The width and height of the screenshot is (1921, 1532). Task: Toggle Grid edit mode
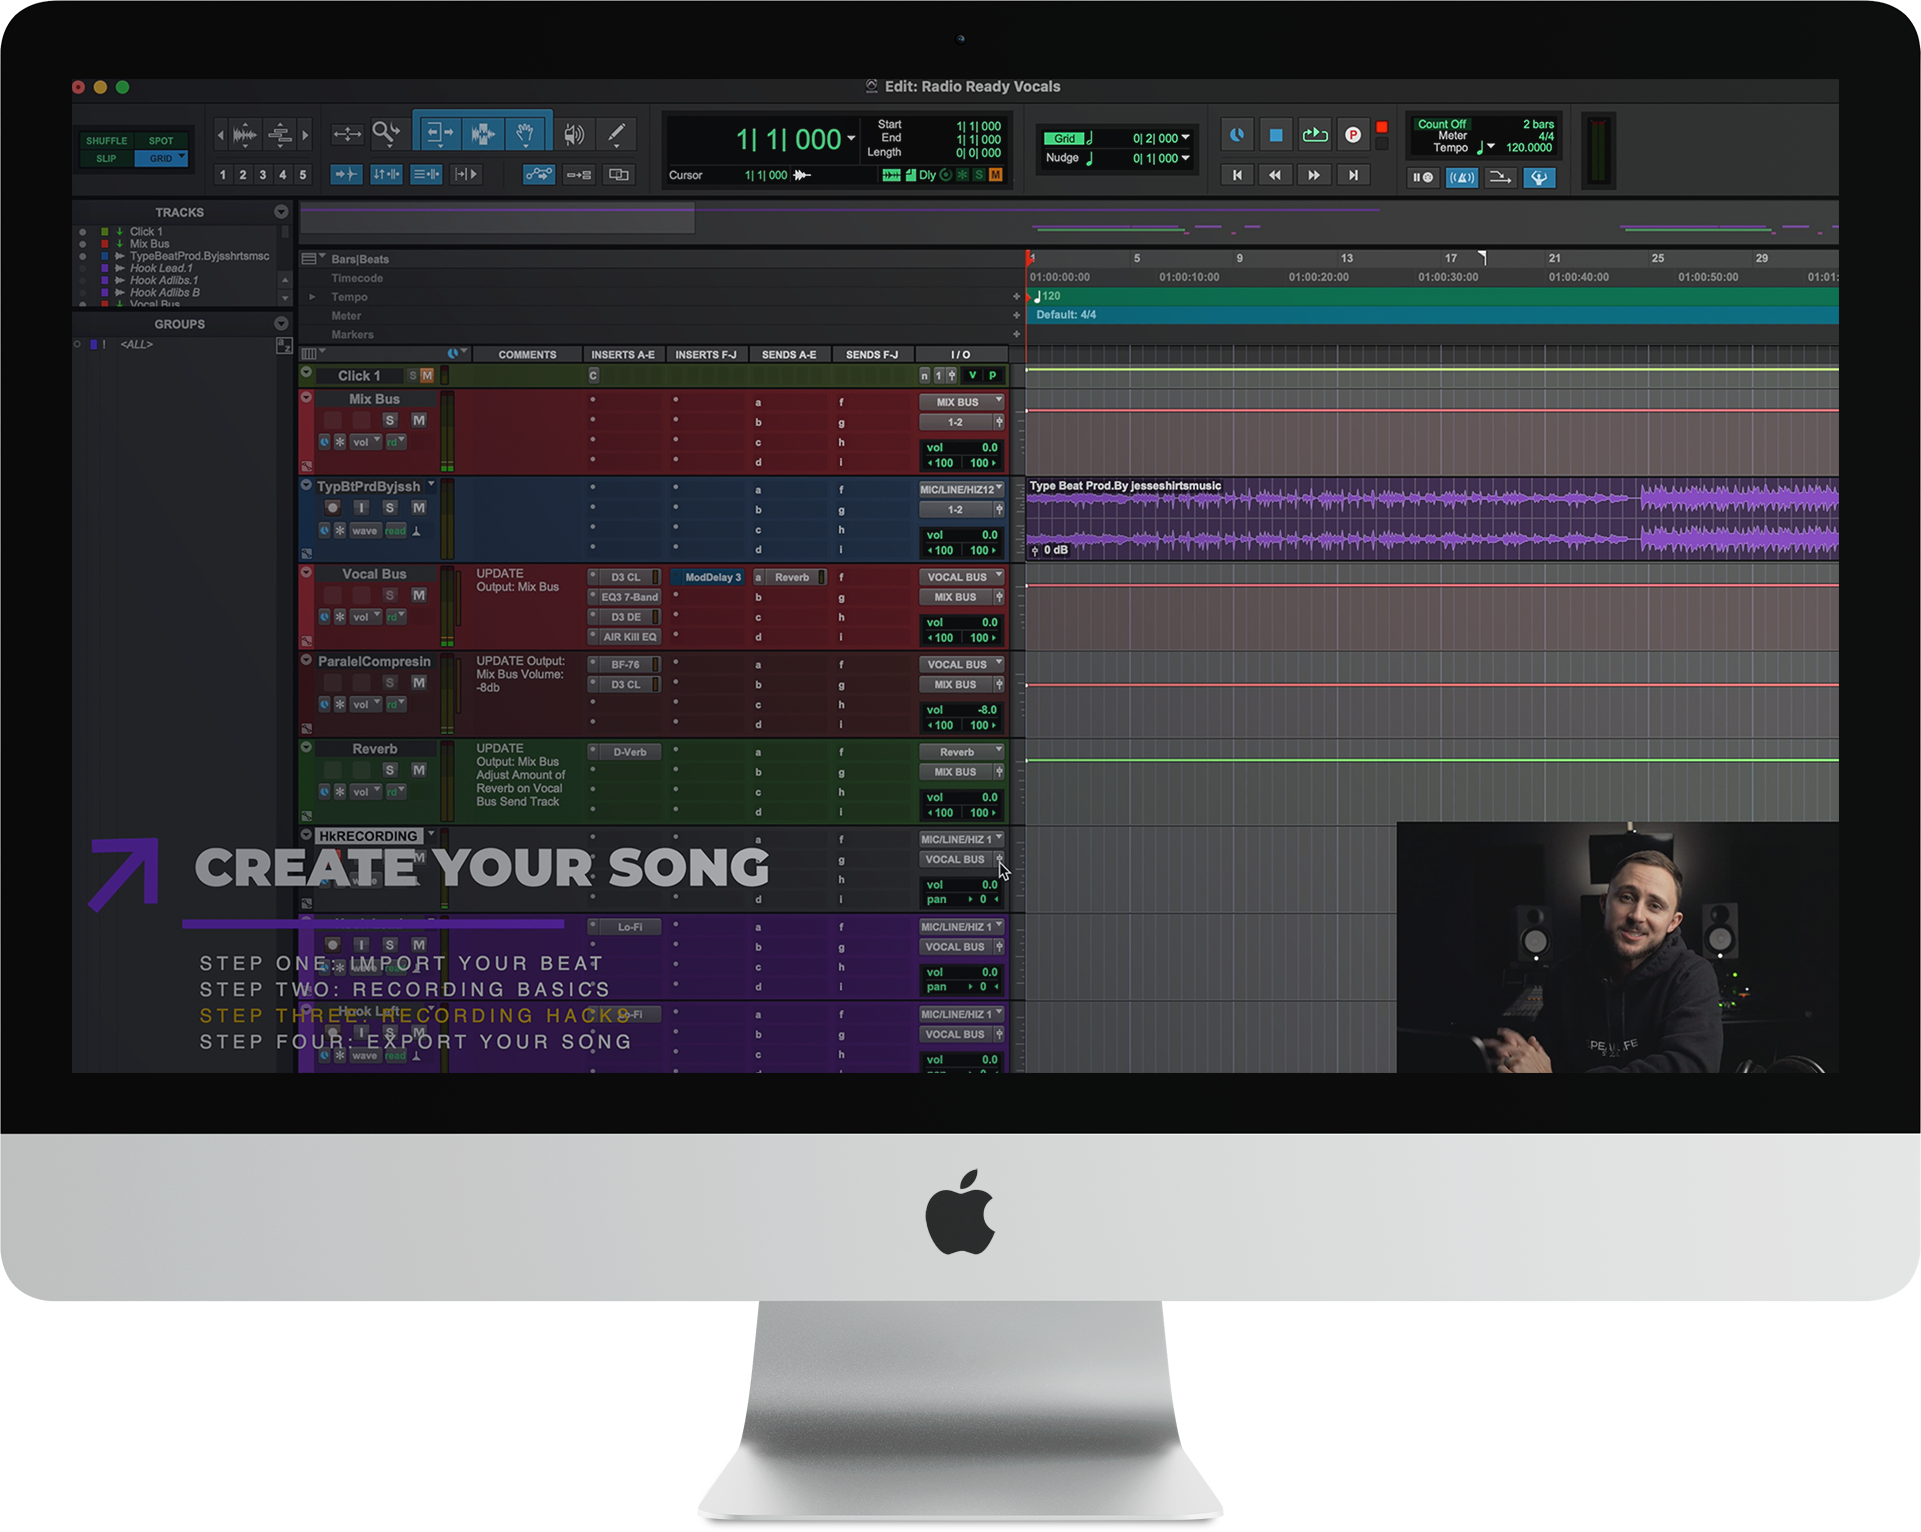(x=160, y=159)
